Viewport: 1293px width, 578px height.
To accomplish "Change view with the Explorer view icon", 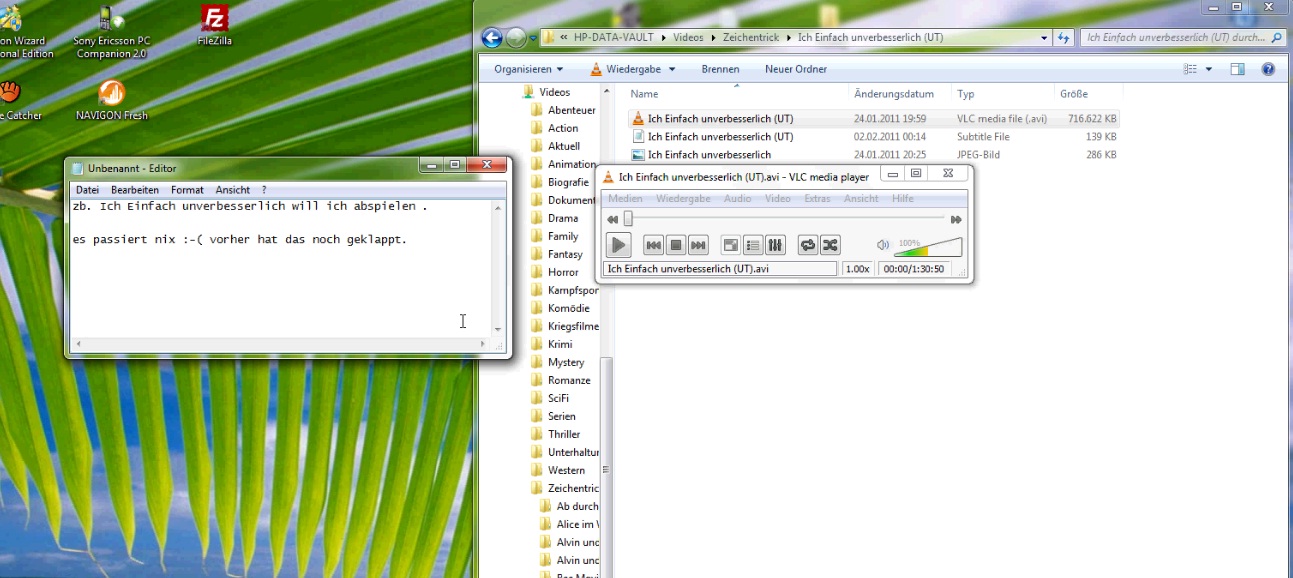I will click(1190, 69).
